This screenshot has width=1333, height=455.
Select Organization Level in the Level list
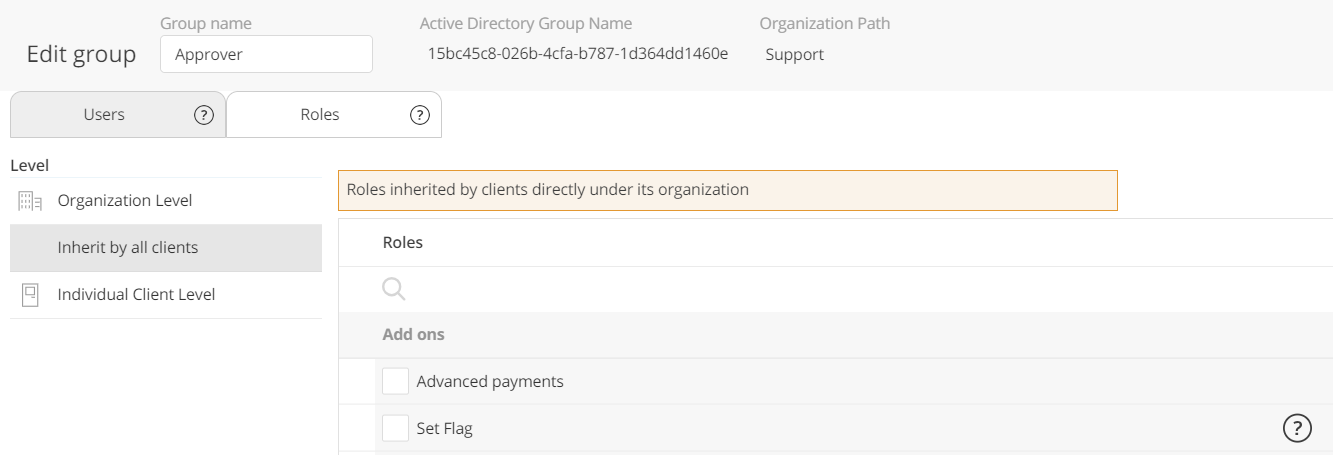coord(125,201)
